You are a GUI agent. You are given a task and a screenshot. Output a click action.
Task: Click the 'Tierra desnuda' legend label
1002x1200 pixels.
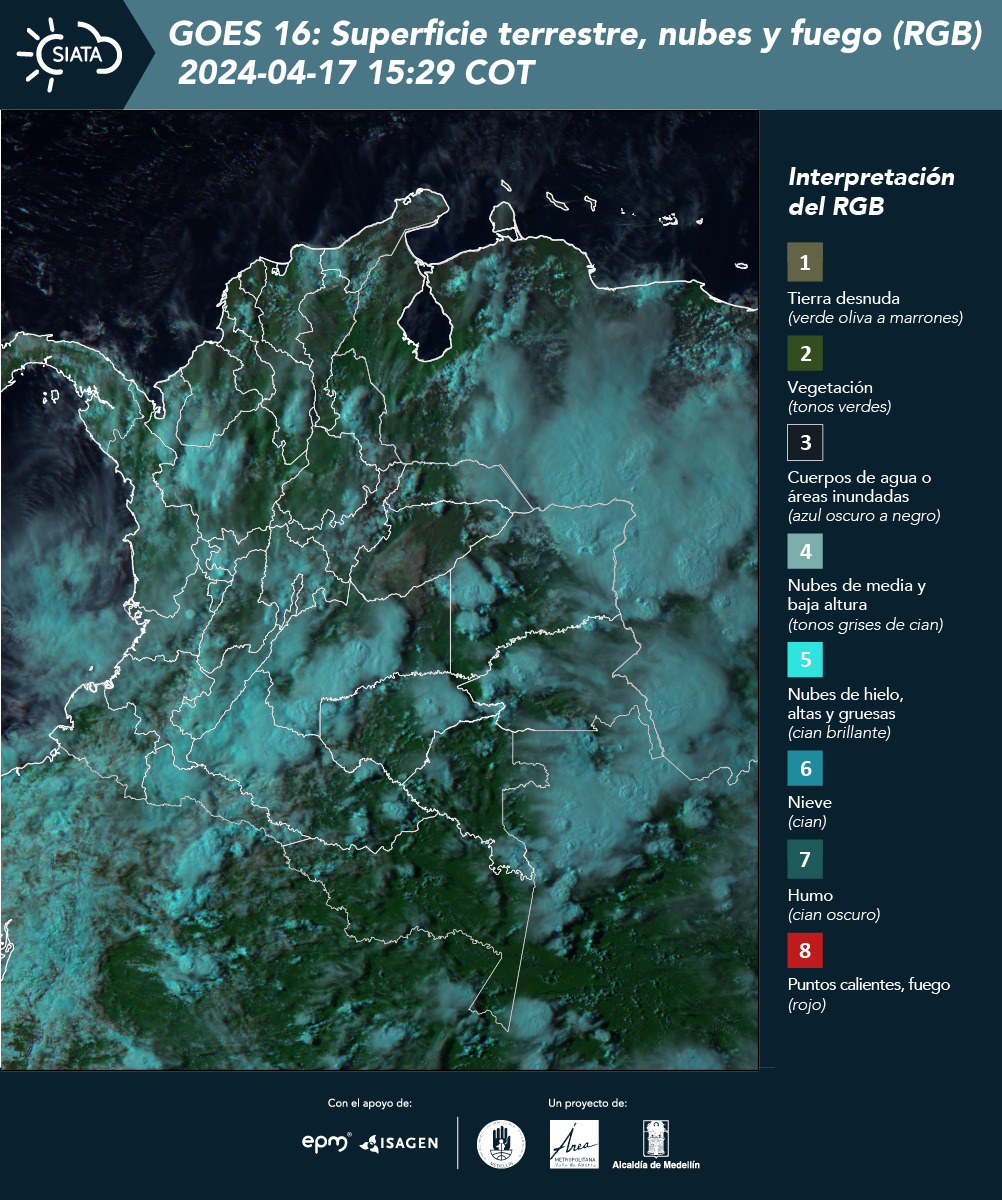[844, 298]
